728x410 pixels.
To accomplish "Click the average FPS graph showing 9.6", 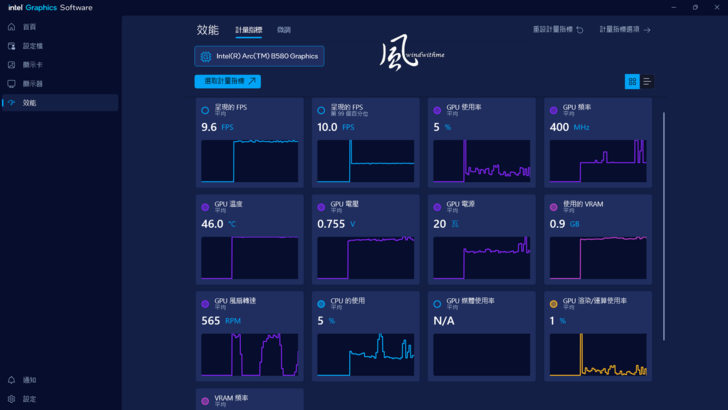I will click(x=250, y=161).
